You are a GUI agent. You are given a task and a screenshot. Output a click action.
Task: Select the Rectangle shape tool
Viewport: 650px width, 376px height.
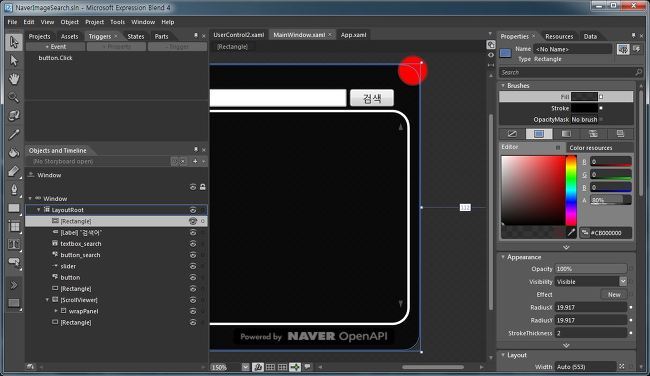point(14,208)
